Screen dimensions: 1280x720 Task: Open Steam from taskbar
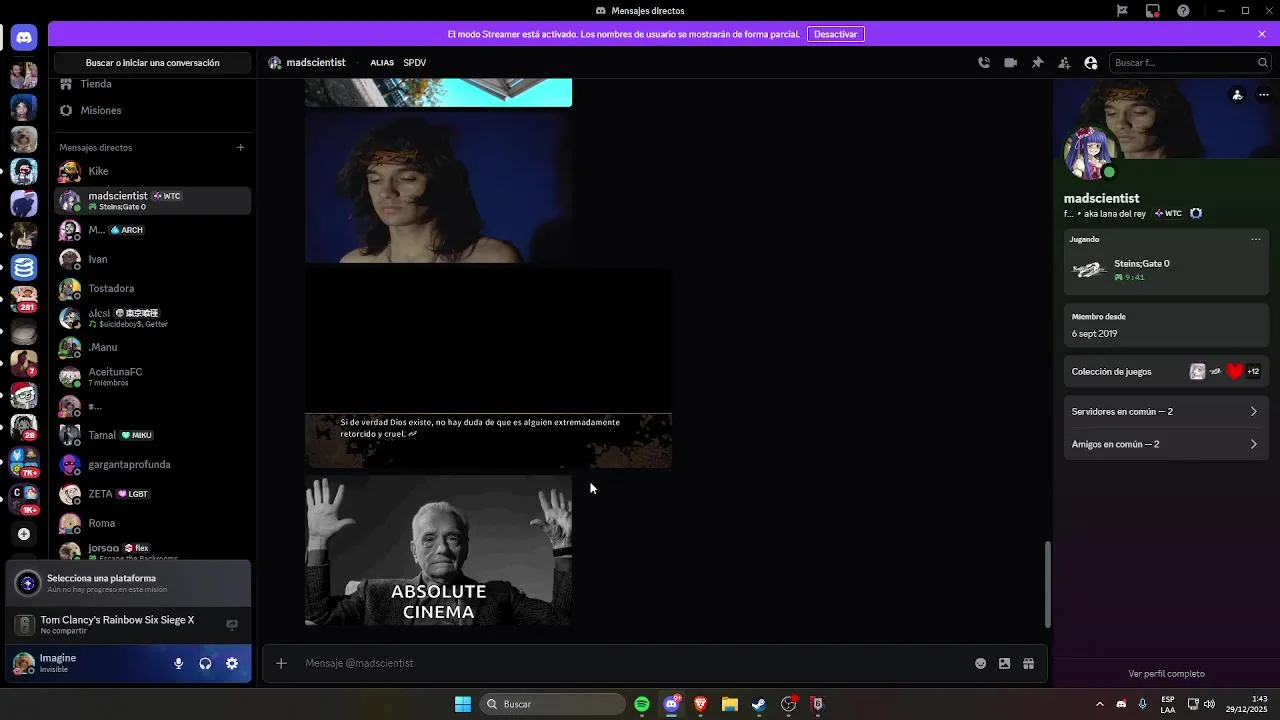click(759, 704)
